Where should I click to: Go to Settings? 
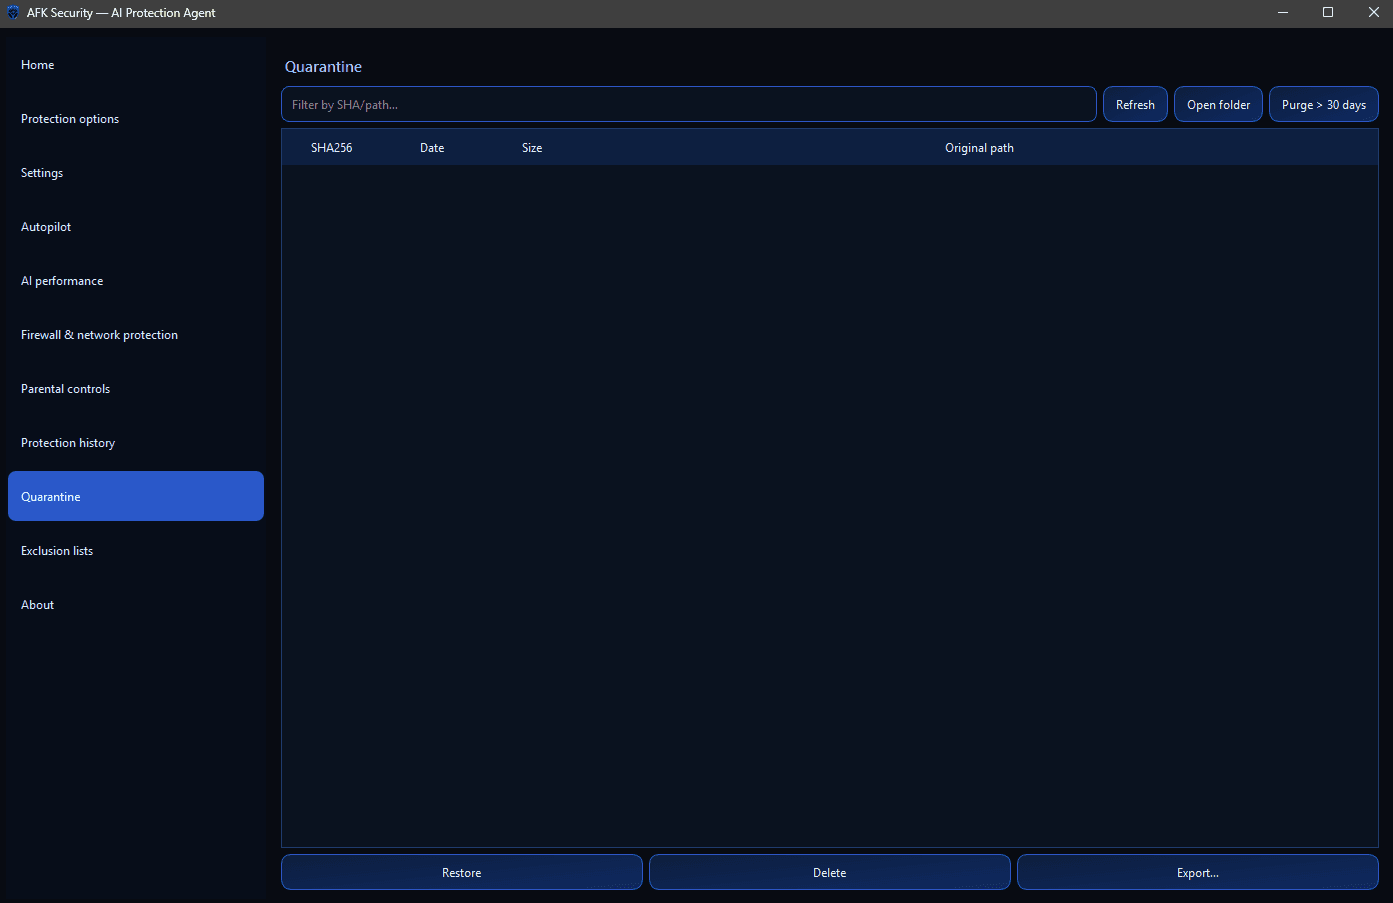click(41, 172)
